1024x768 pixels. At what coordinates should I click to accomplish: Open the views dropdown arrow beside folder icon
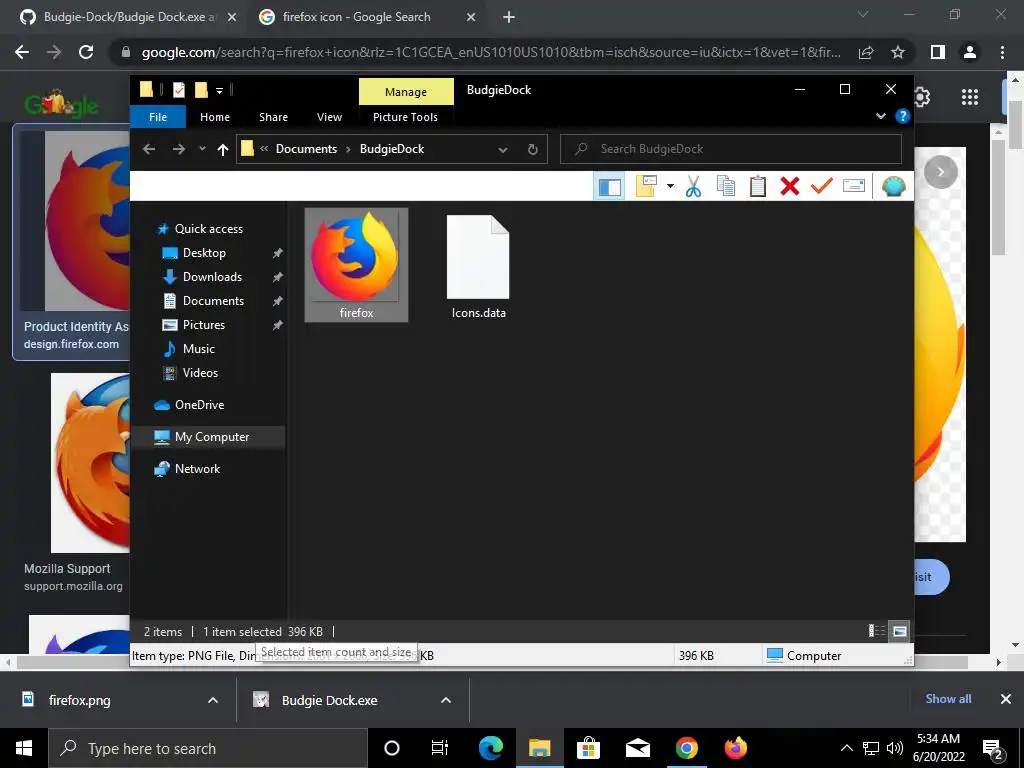[x=670, y=186]
